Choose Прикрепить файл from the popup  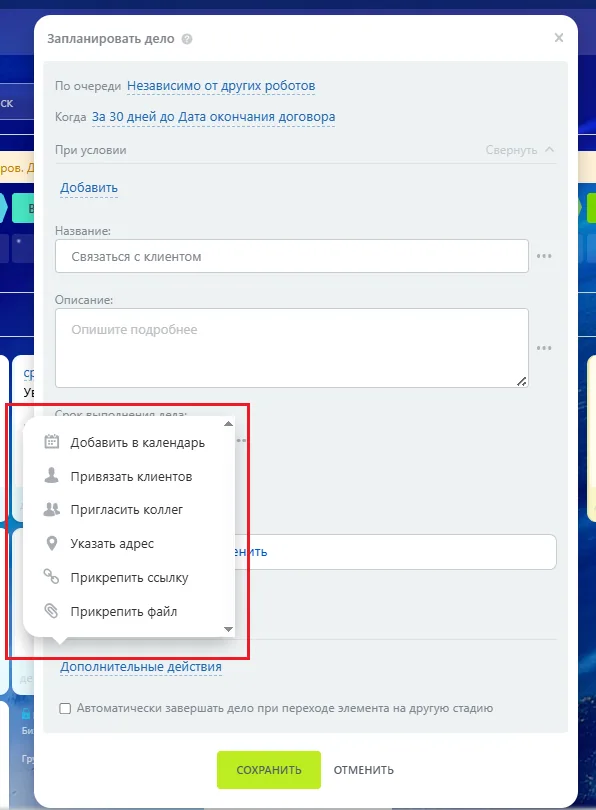pyautogui.click(x=124, y=612)
